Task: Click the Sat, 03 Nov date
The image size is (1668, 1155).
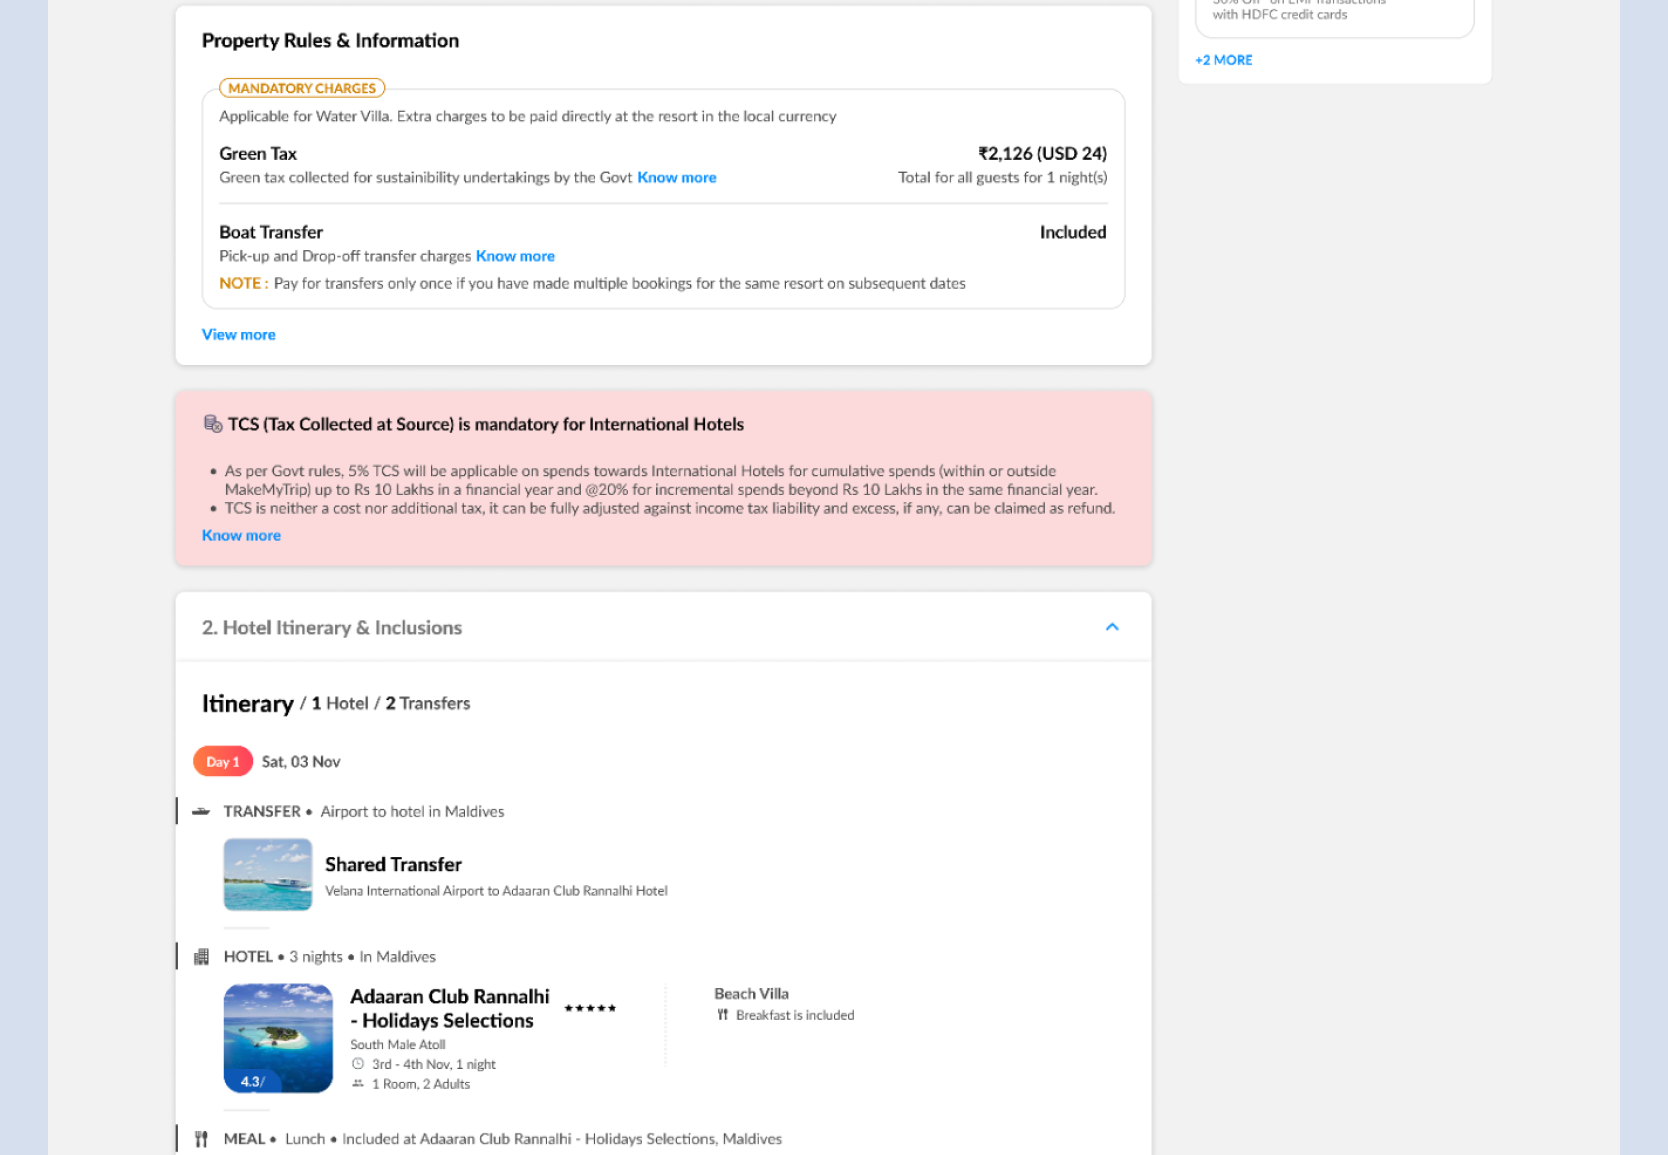Action: click(301, 762)
